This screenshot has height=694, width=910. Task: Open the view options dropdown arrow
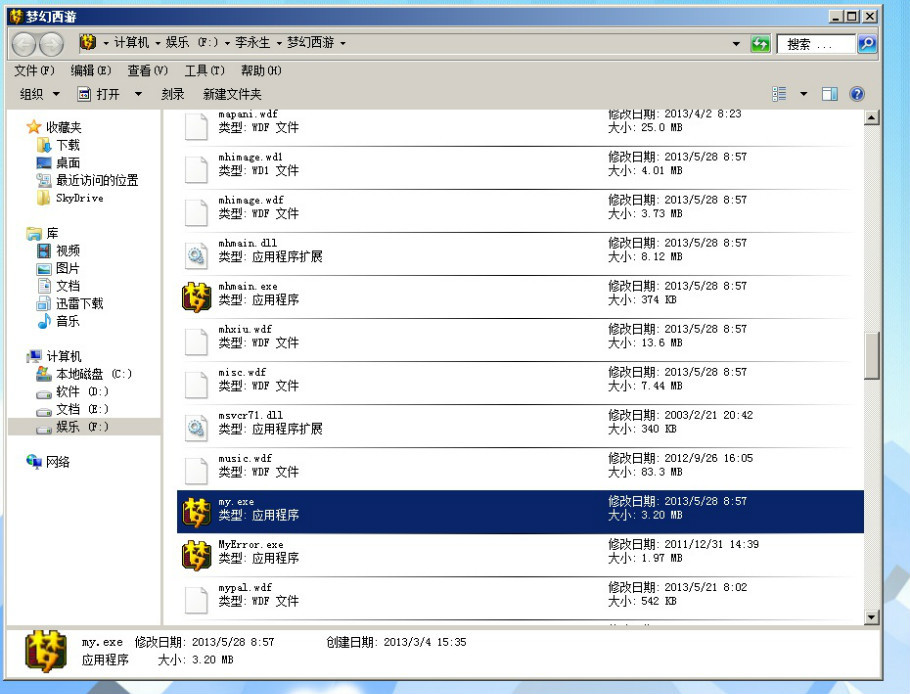(803, 94)
